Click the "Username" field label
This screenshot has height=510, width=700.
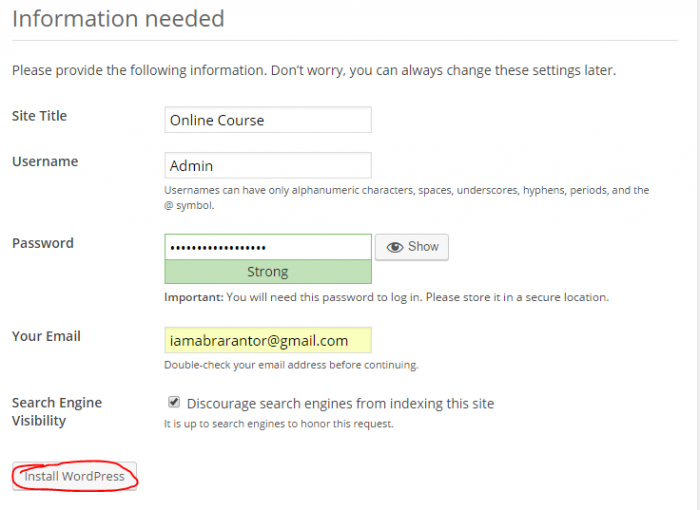(44, 162)
